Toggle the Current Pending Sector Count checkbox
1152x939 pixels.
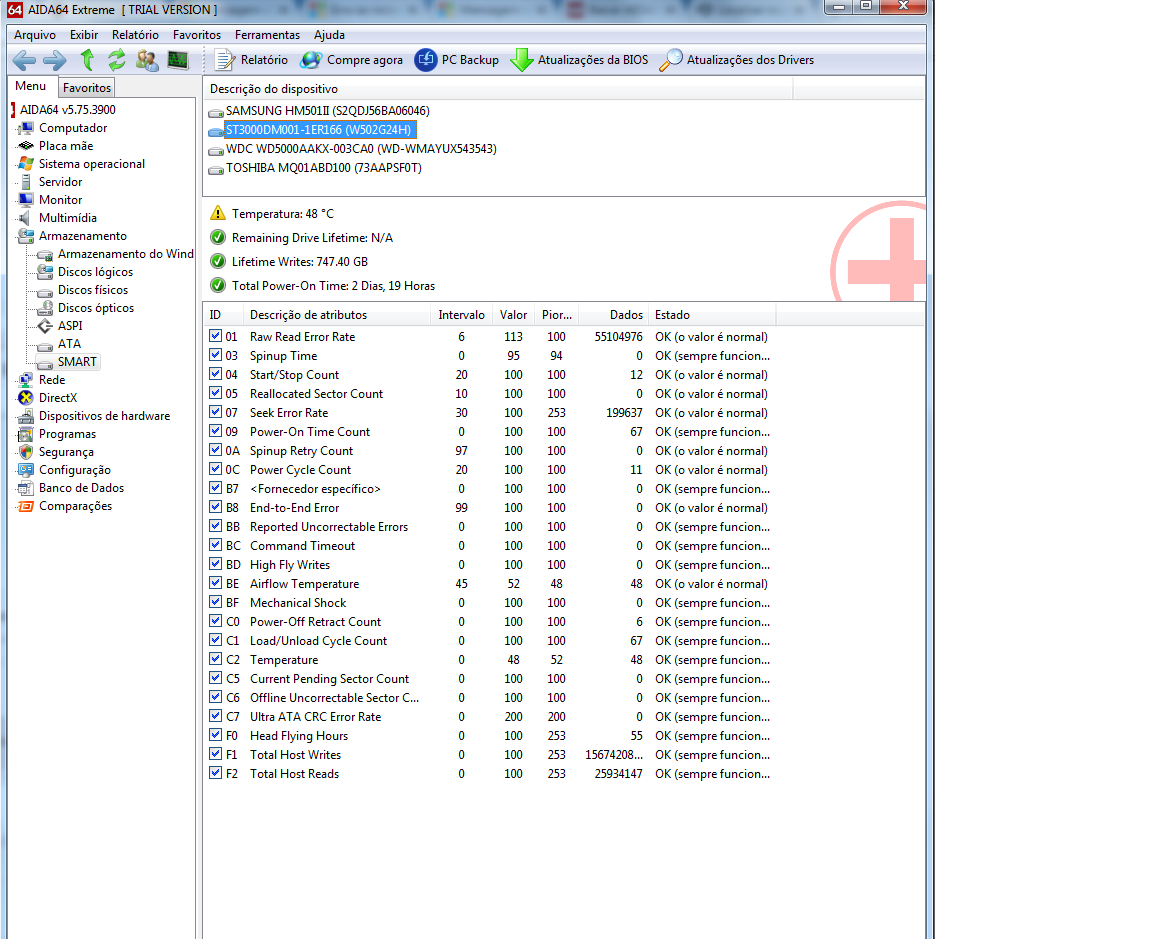(215, 678)
